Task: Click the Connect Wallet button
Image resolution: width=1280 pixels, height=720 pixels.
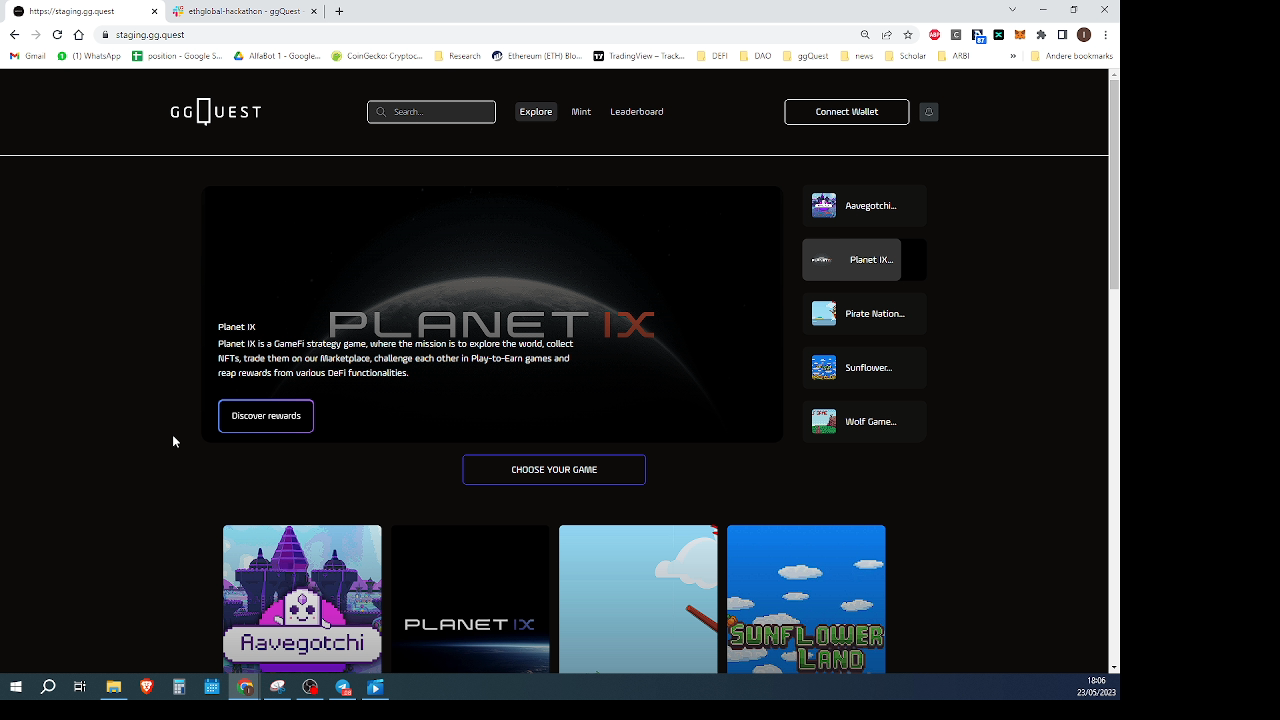Action: click(x=847, y=112)
